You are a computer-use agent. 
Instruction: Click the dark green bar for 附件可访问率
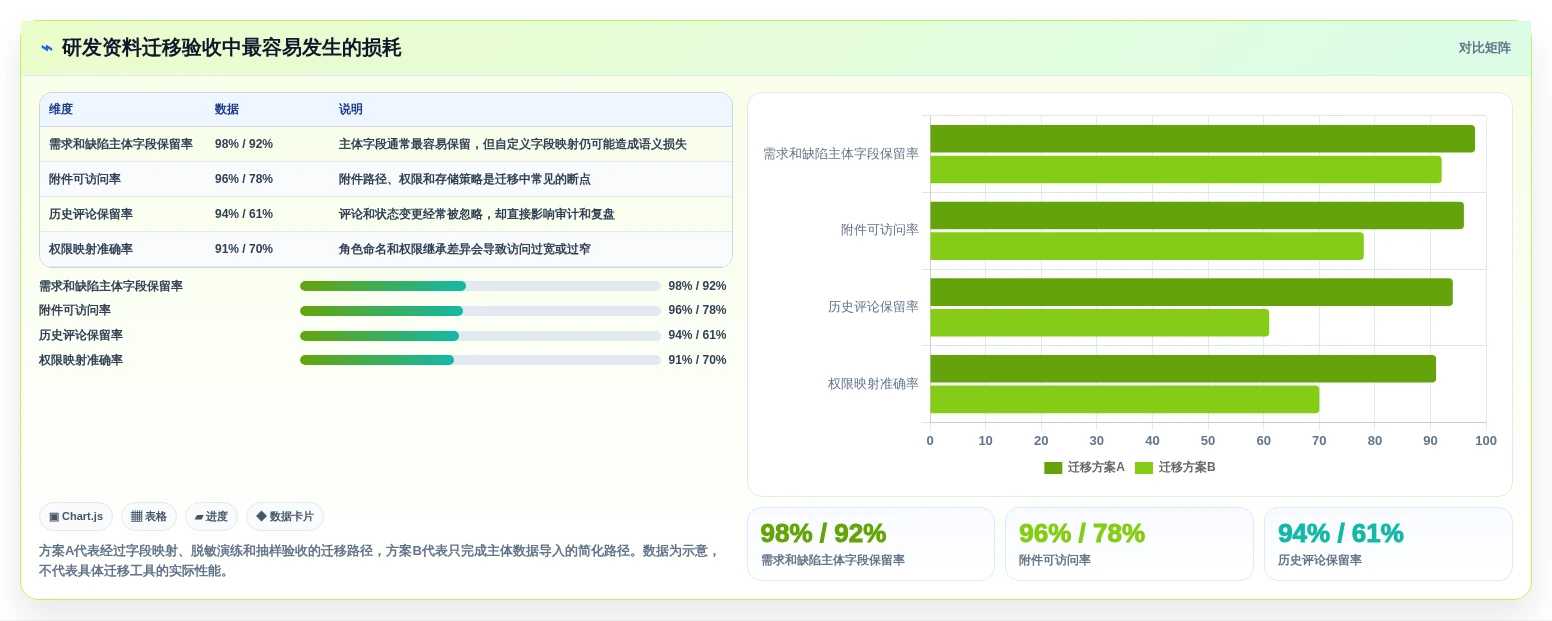pyautogui.click(x=1197, y=216)
